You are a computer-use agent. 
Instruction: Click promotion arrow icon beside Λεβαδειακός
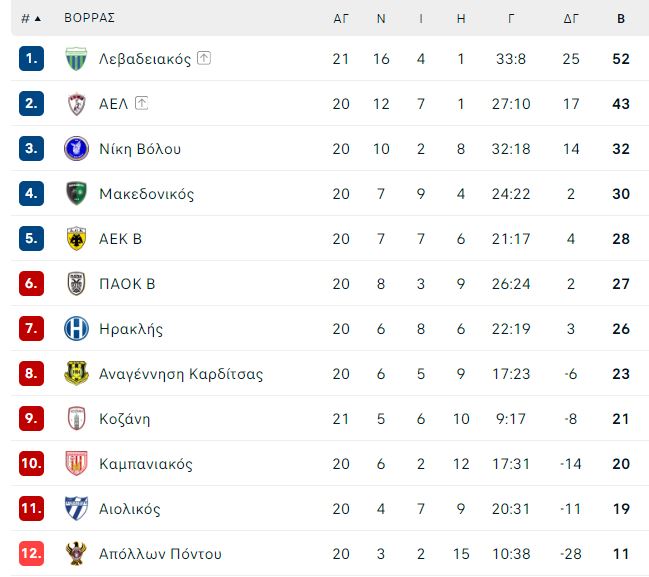204,58
